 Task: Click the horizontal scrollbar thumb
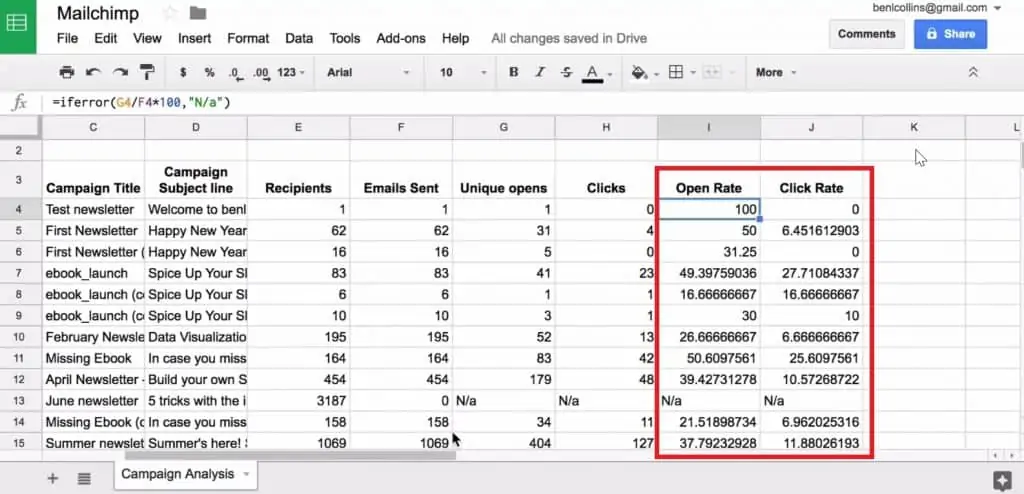coord(290,455)
